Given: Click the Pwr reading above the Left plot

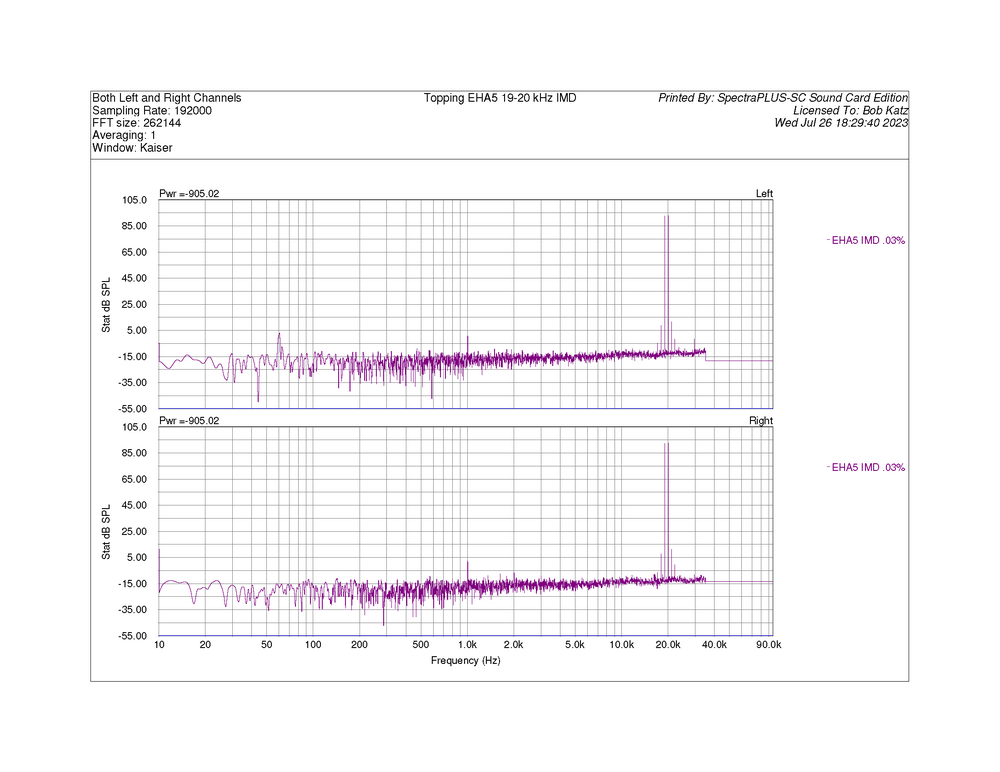Looking at the screenshot, I should 189,193.
